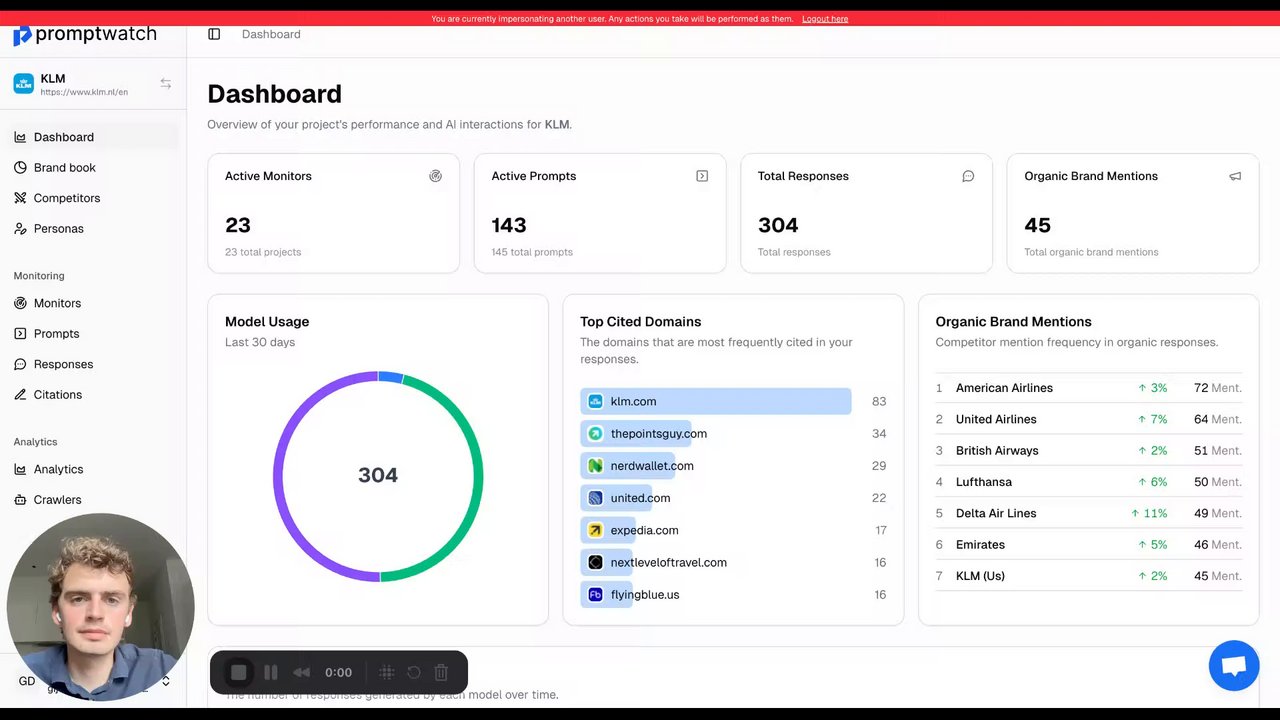Open the Personas page
This screenshot has width=1280, height=720.
pos(93,229)
